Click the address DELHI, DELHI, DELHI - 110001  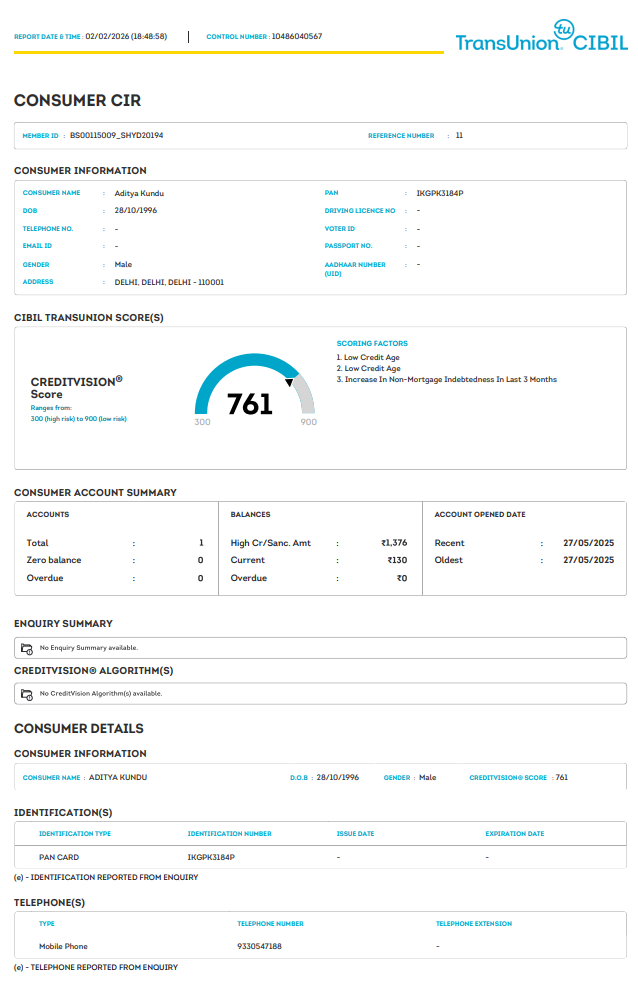click(169, 283)
